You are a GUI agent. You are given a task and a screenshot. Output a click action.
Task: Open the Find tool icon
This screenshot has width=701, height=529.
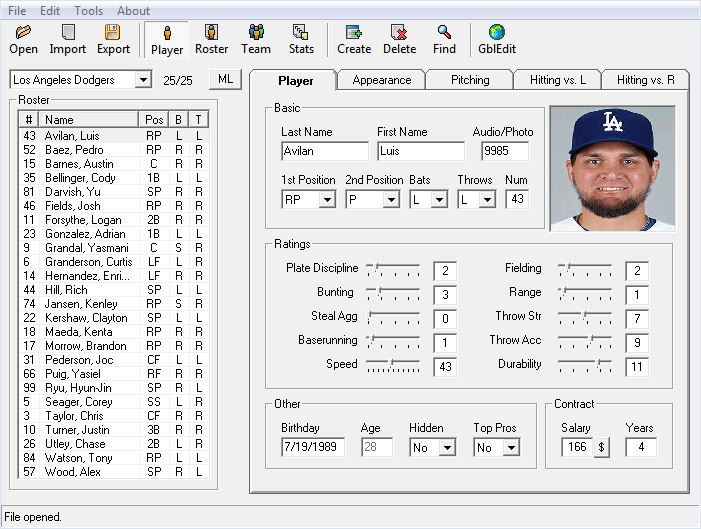tap(444, 39)
